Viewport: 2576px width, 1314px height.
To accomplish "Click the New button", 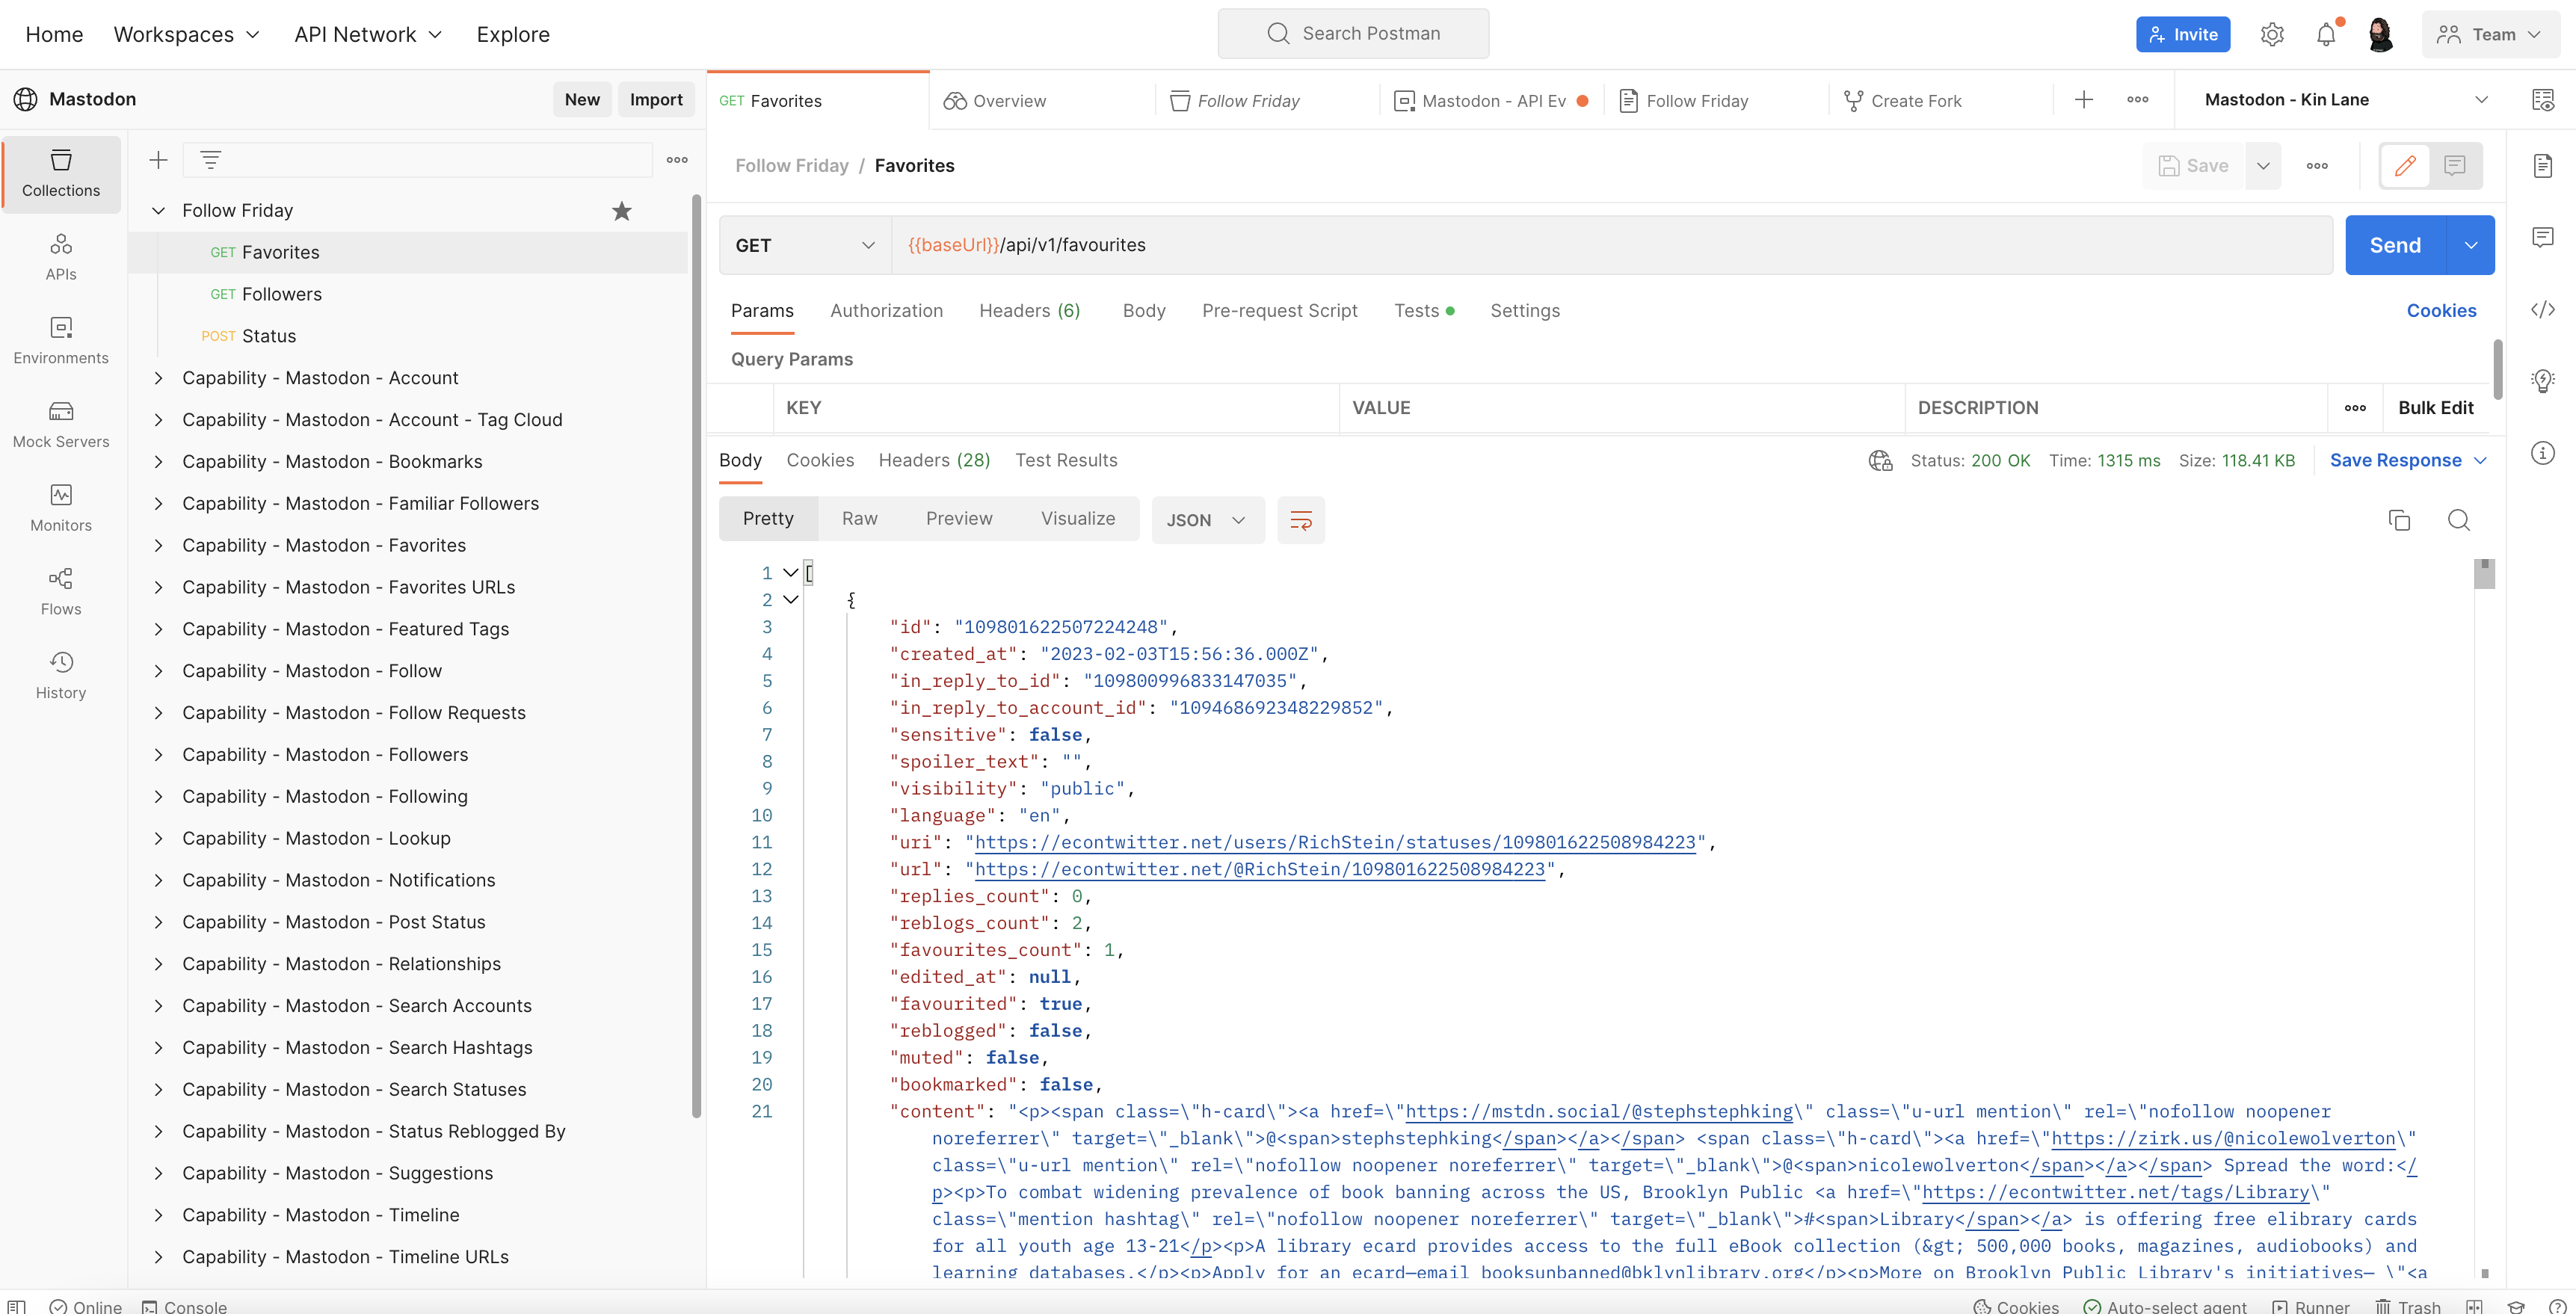I will coord(582,100).
